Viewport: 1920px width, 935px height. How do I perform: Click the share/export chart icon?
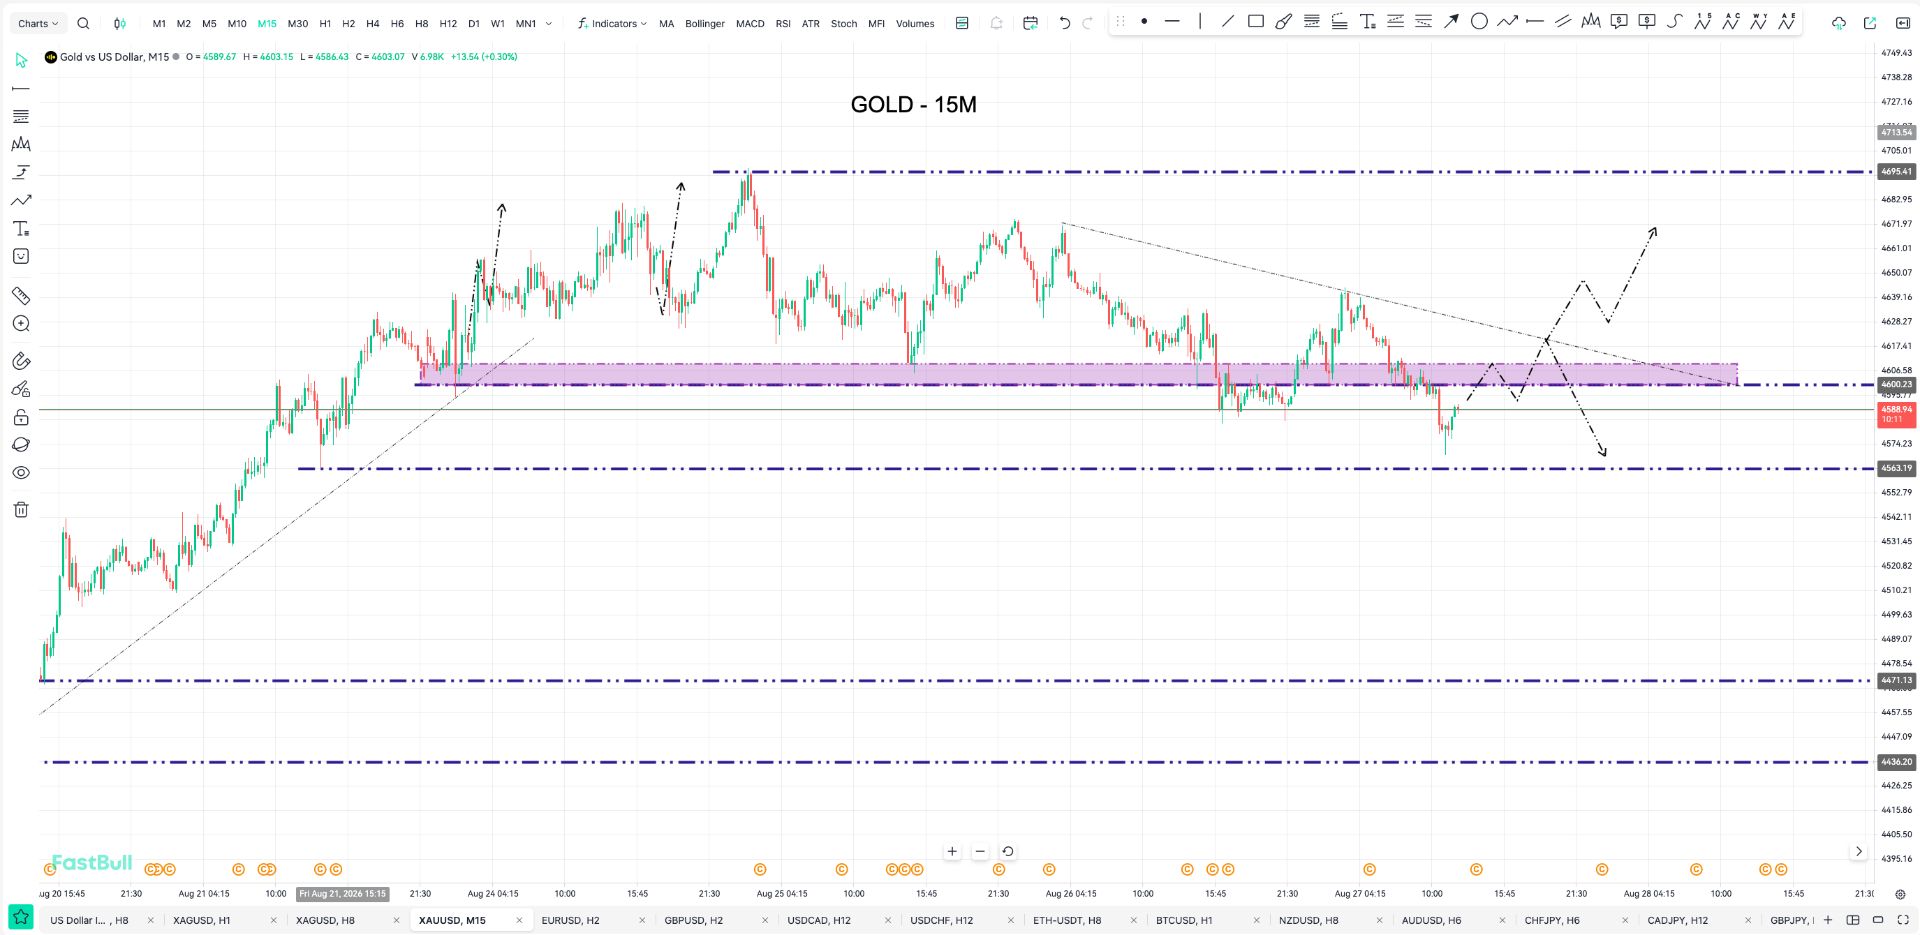[1870, 23]
